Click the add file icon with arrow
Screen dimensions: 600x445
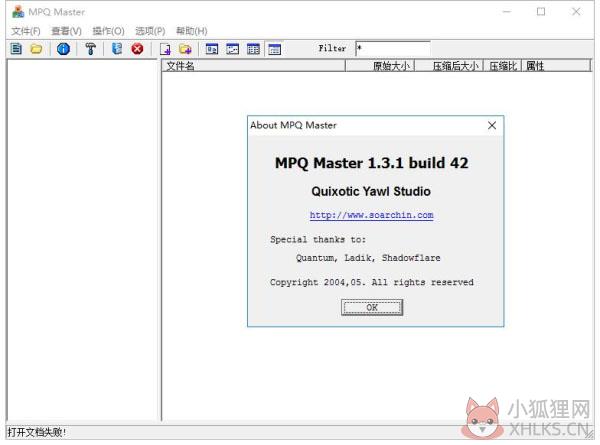click(165, 49)
